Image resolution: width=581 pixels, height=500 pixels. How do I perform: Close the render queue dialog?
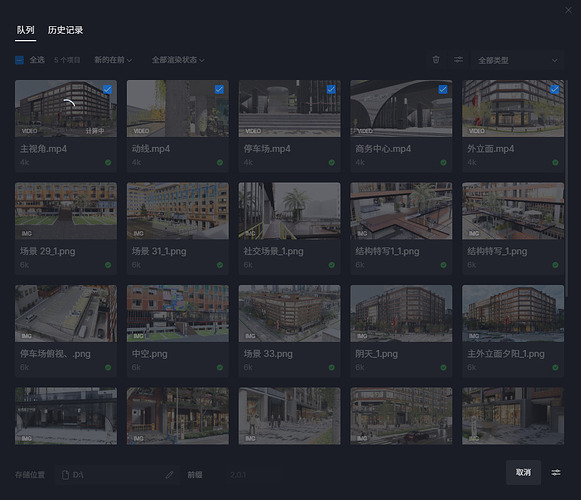[x=568, y=10]
